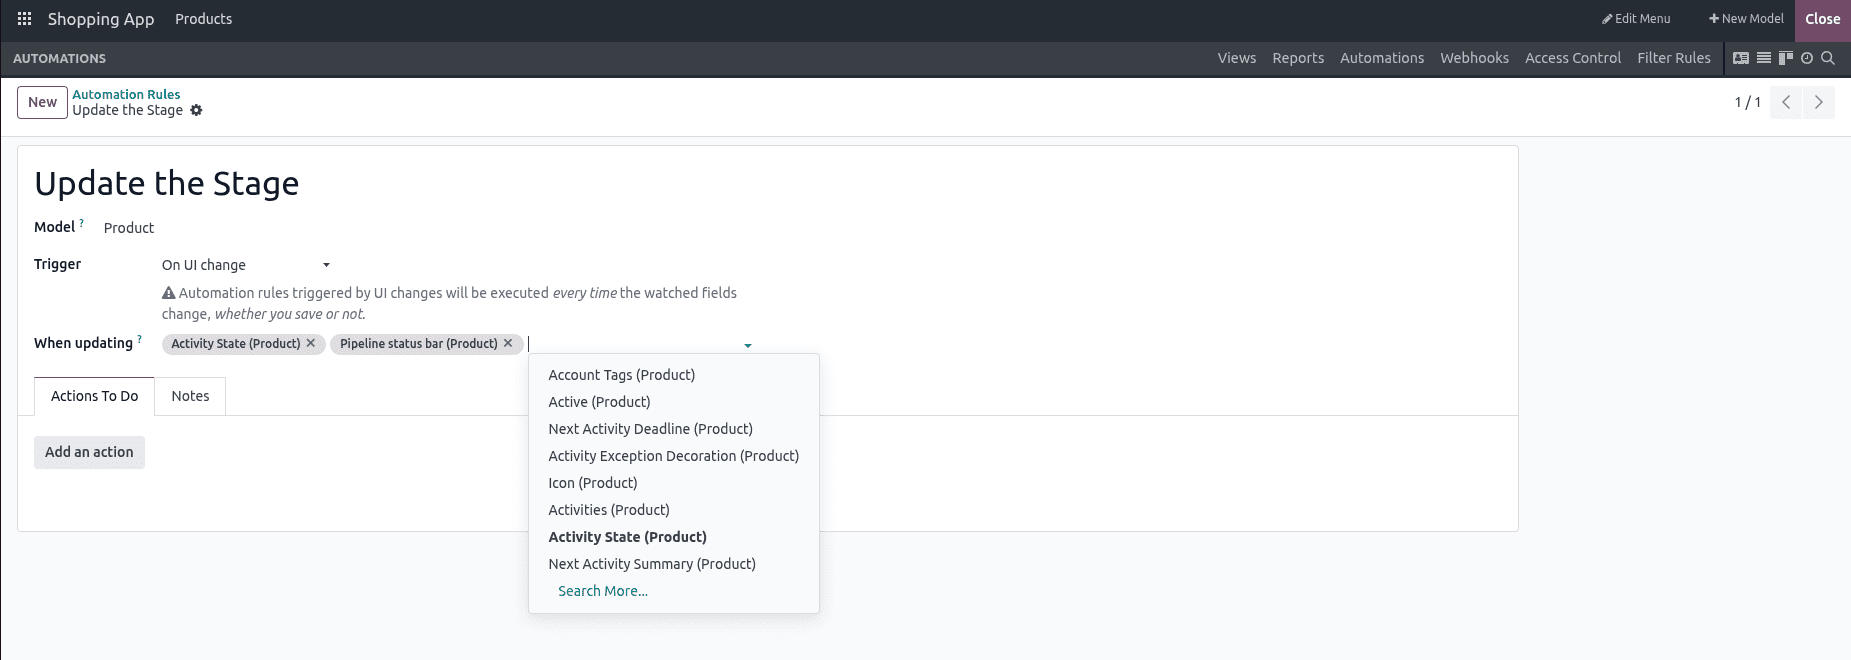1851x660 pixels.
Task: Switch to list view icon
Action: click(x=1764, y=58)
